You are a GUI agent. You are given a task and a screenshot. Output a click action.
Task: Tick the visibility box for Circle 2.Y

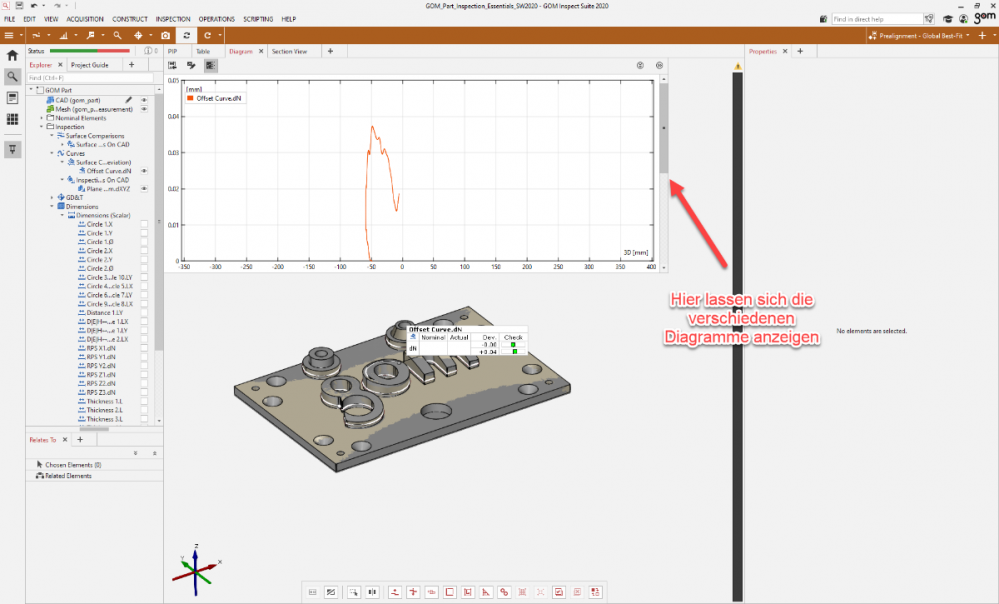144,260
